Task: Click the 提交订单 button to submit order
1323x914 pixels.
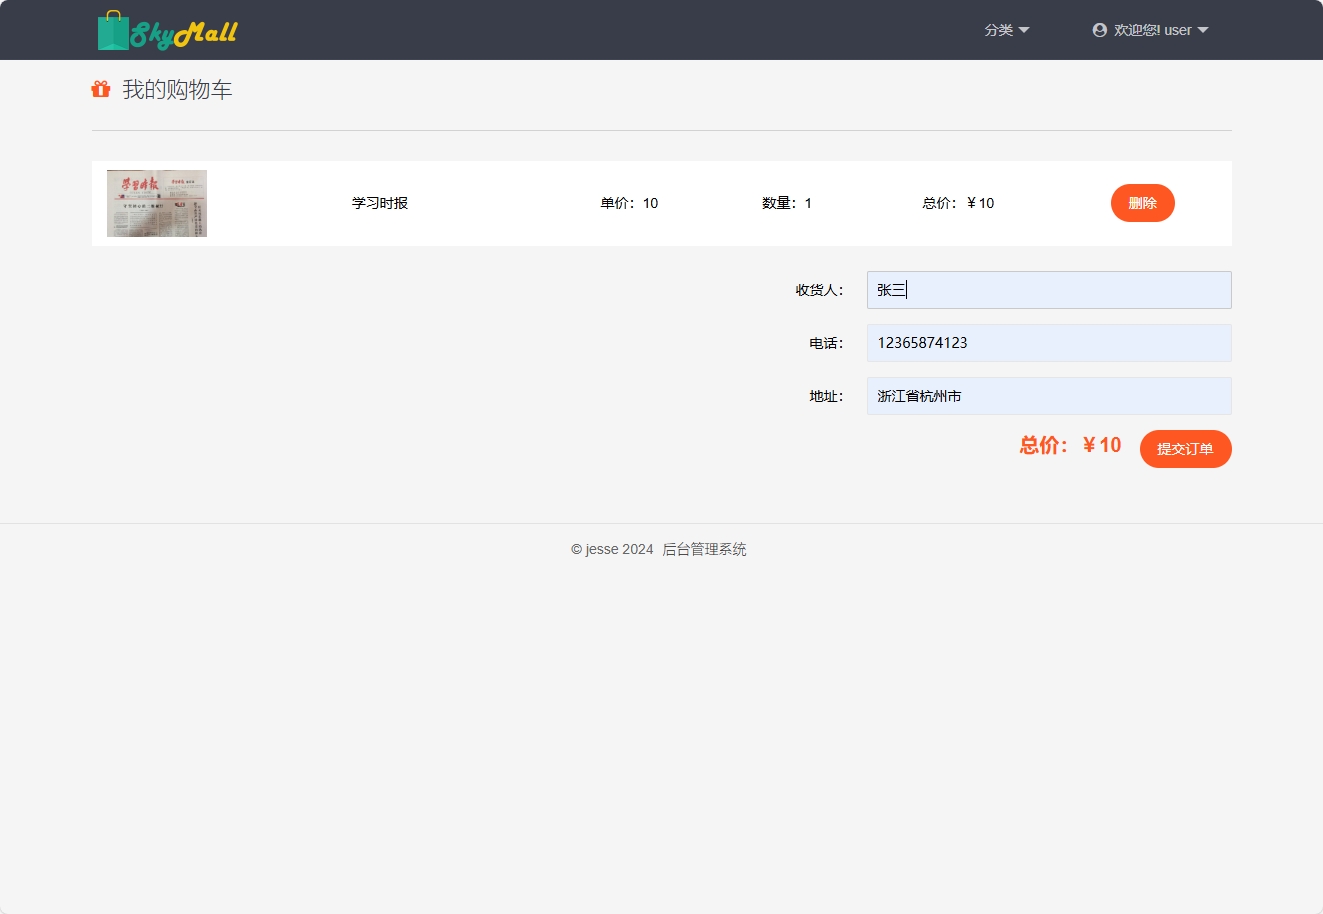Action: tap(1185, 449)
